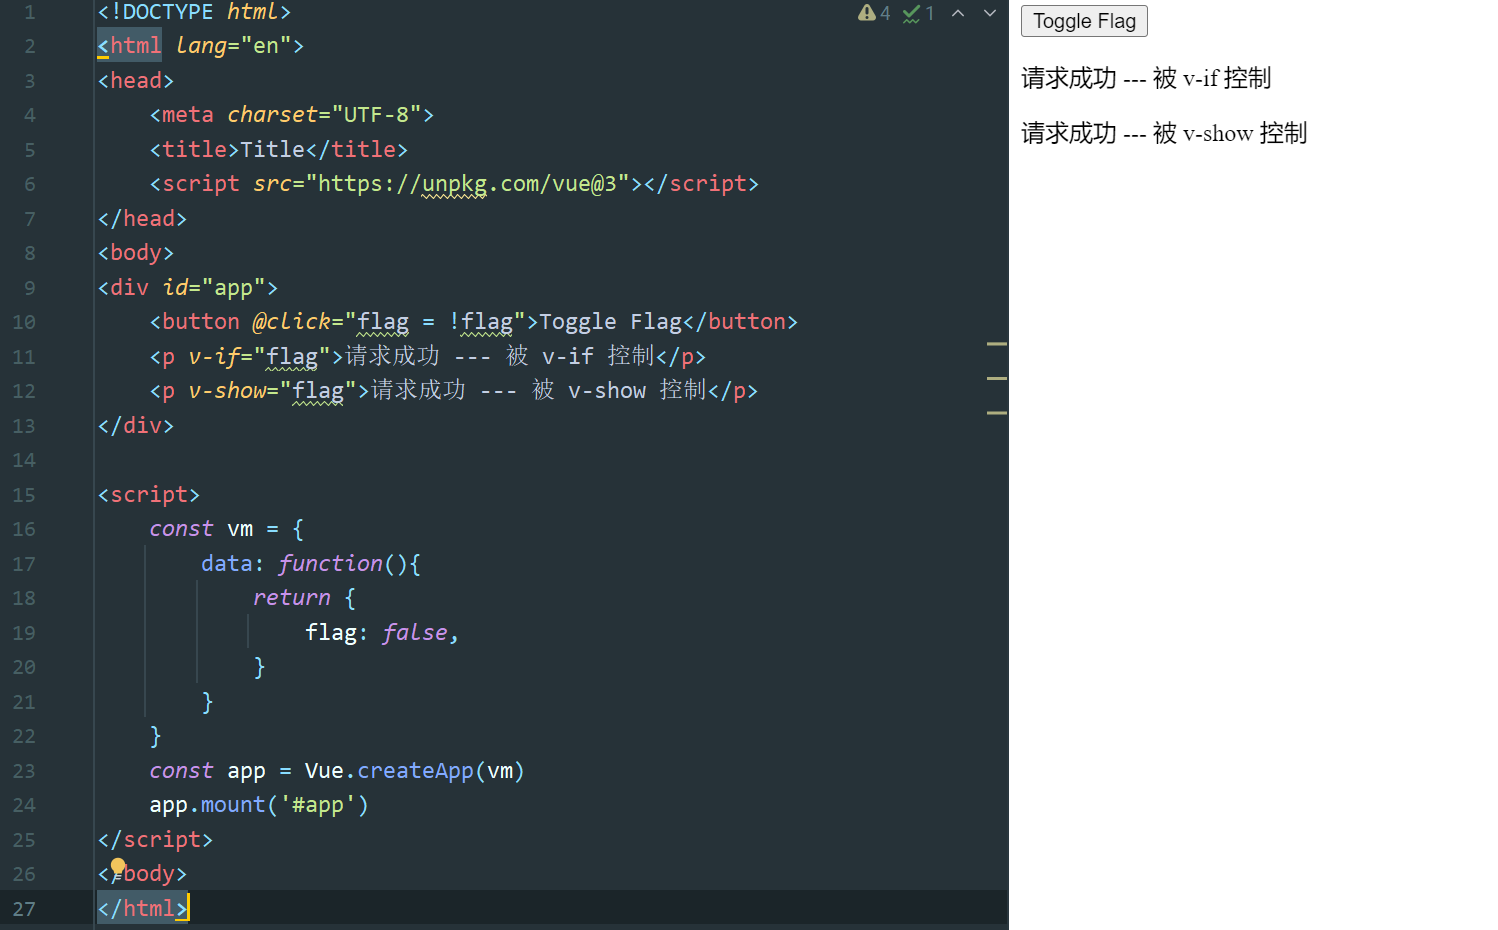1498x930 pixels.
Task: Click the @click attribute on the button tag
Action: 291,322
